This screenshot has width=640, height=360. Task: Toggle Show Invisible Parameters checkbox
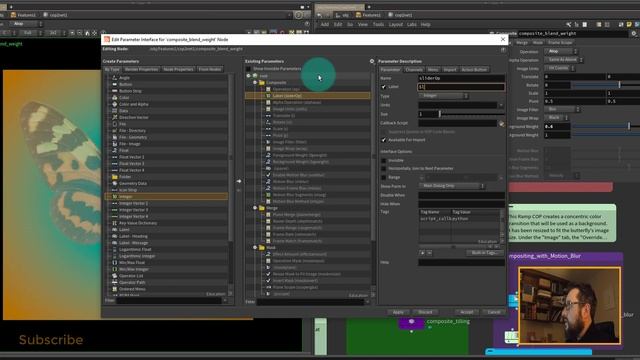(x=248, y=69)
